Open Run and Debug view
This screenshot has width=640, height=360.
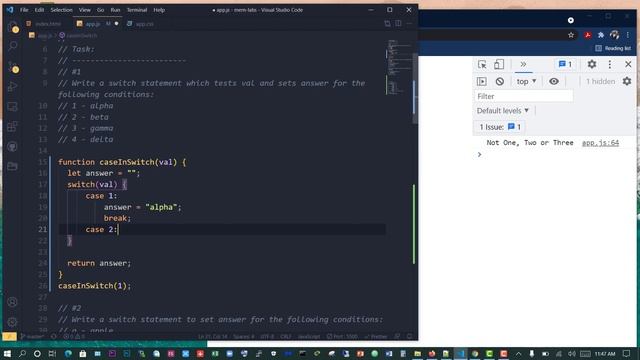pos(13,87)
